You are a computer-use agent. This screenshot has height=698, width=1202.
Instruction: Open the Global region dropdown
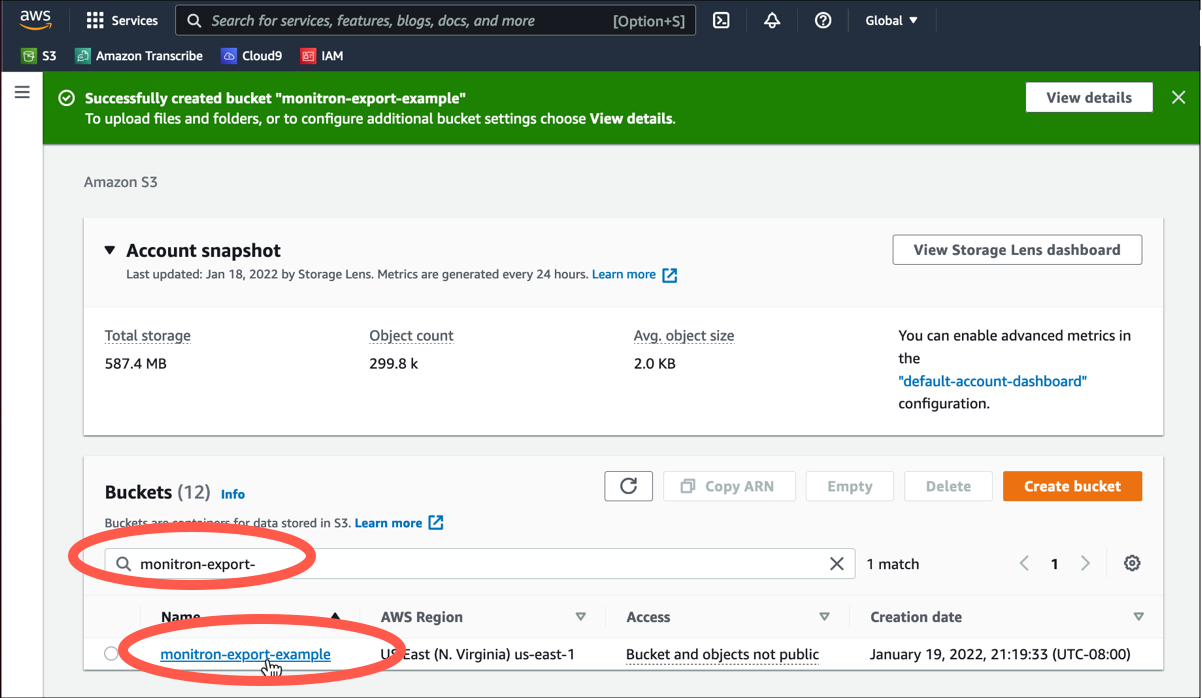pos(890,20)
